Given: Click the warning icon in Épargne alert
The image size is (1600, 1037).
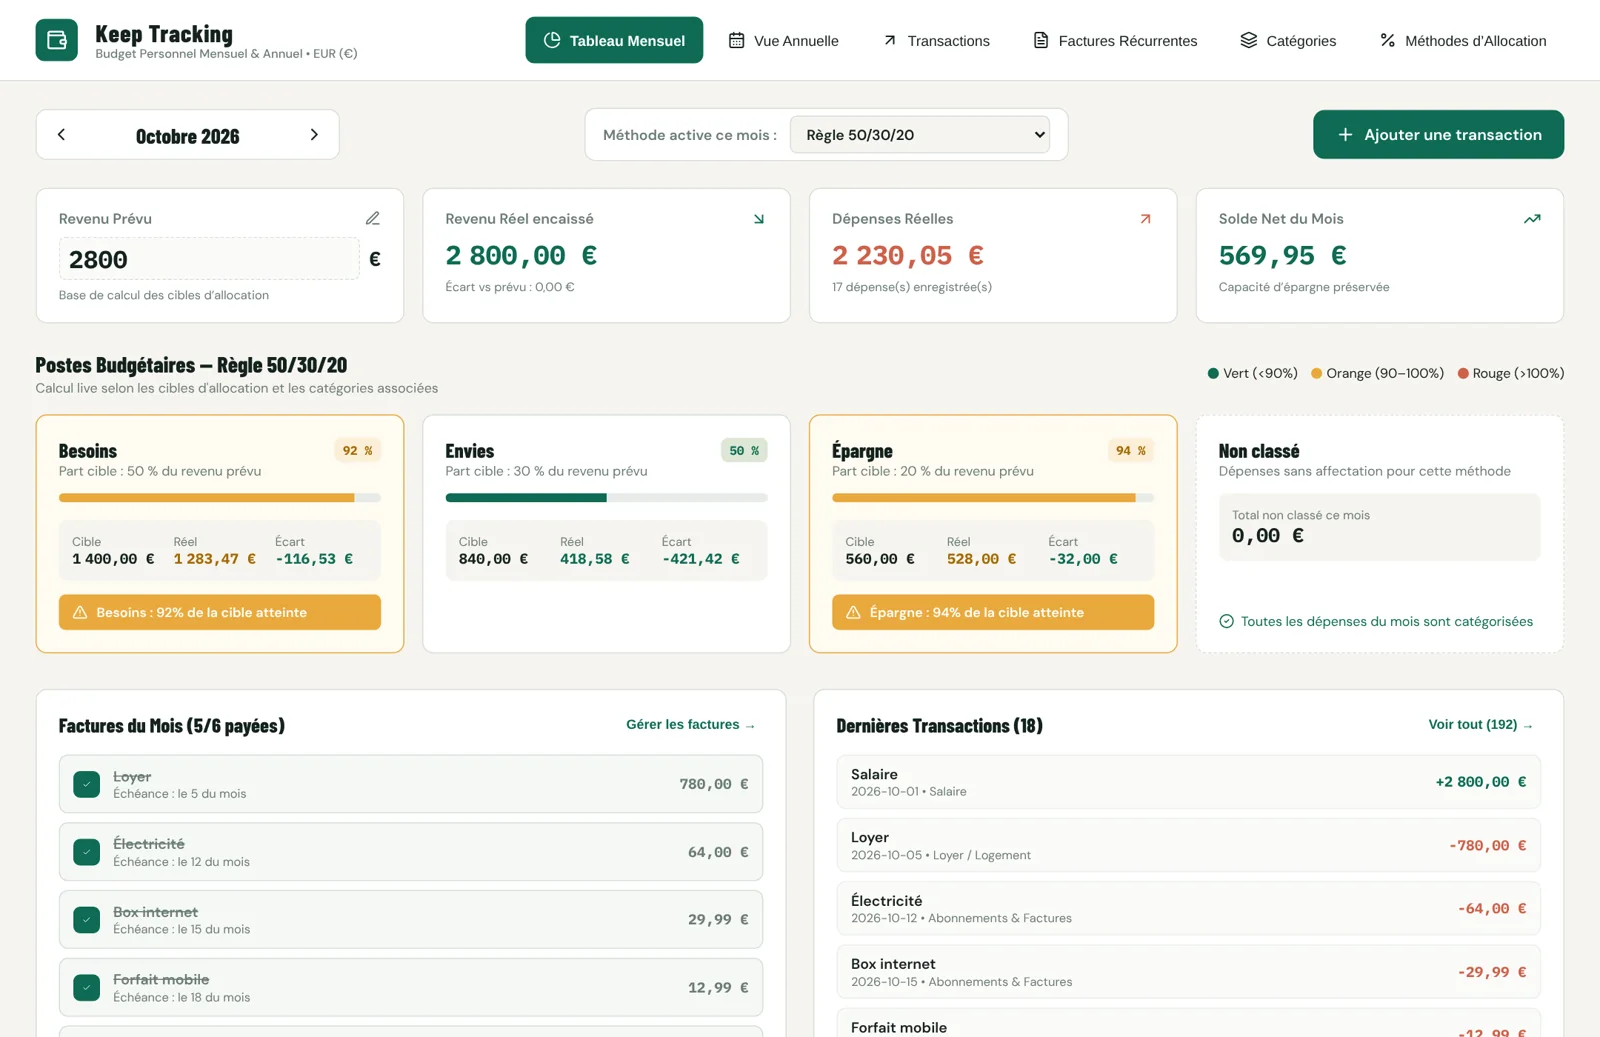Looking at the screenshot, I should point(853,612).
